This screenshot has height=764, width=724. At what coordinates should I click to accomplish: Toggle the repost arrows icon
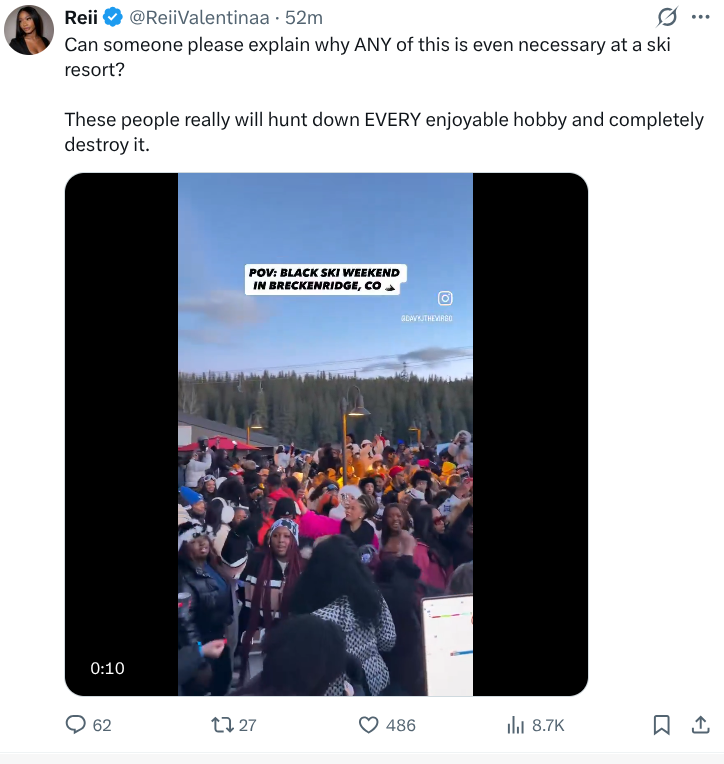(222, 725)
